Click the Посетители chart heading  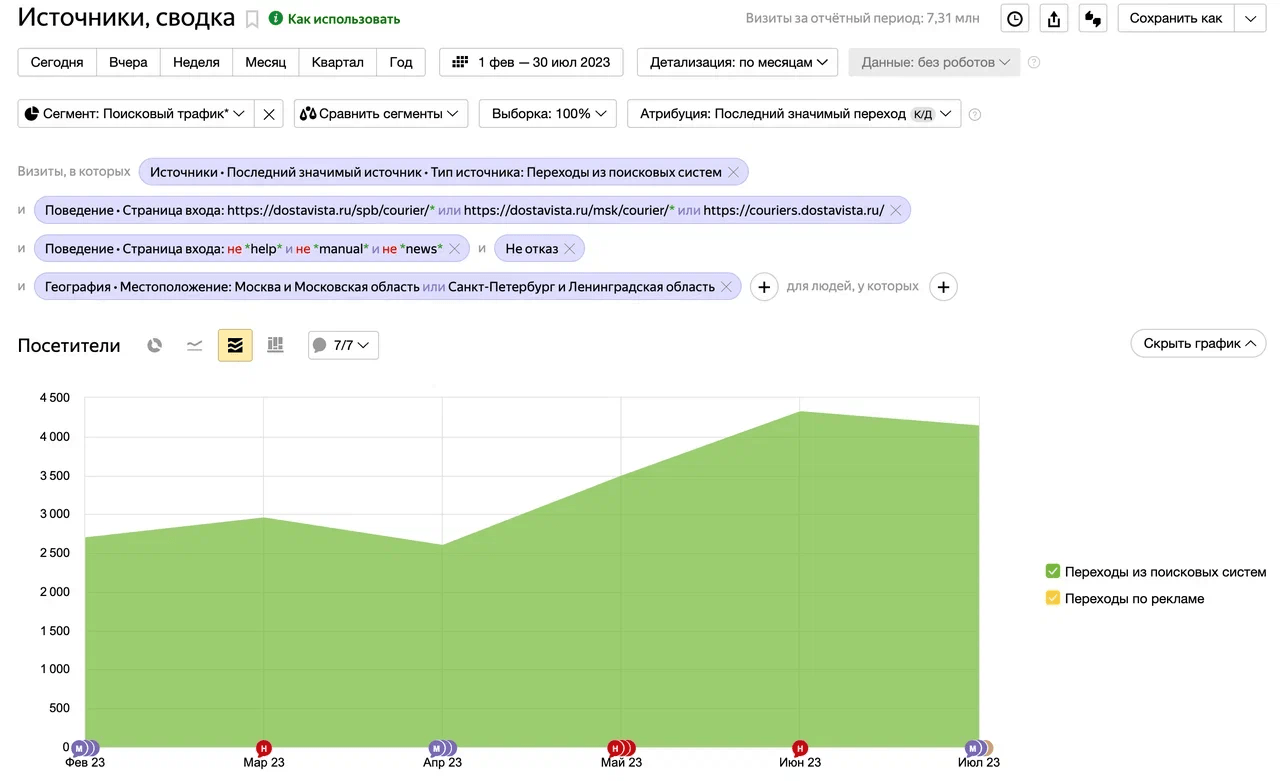[69, 345]
